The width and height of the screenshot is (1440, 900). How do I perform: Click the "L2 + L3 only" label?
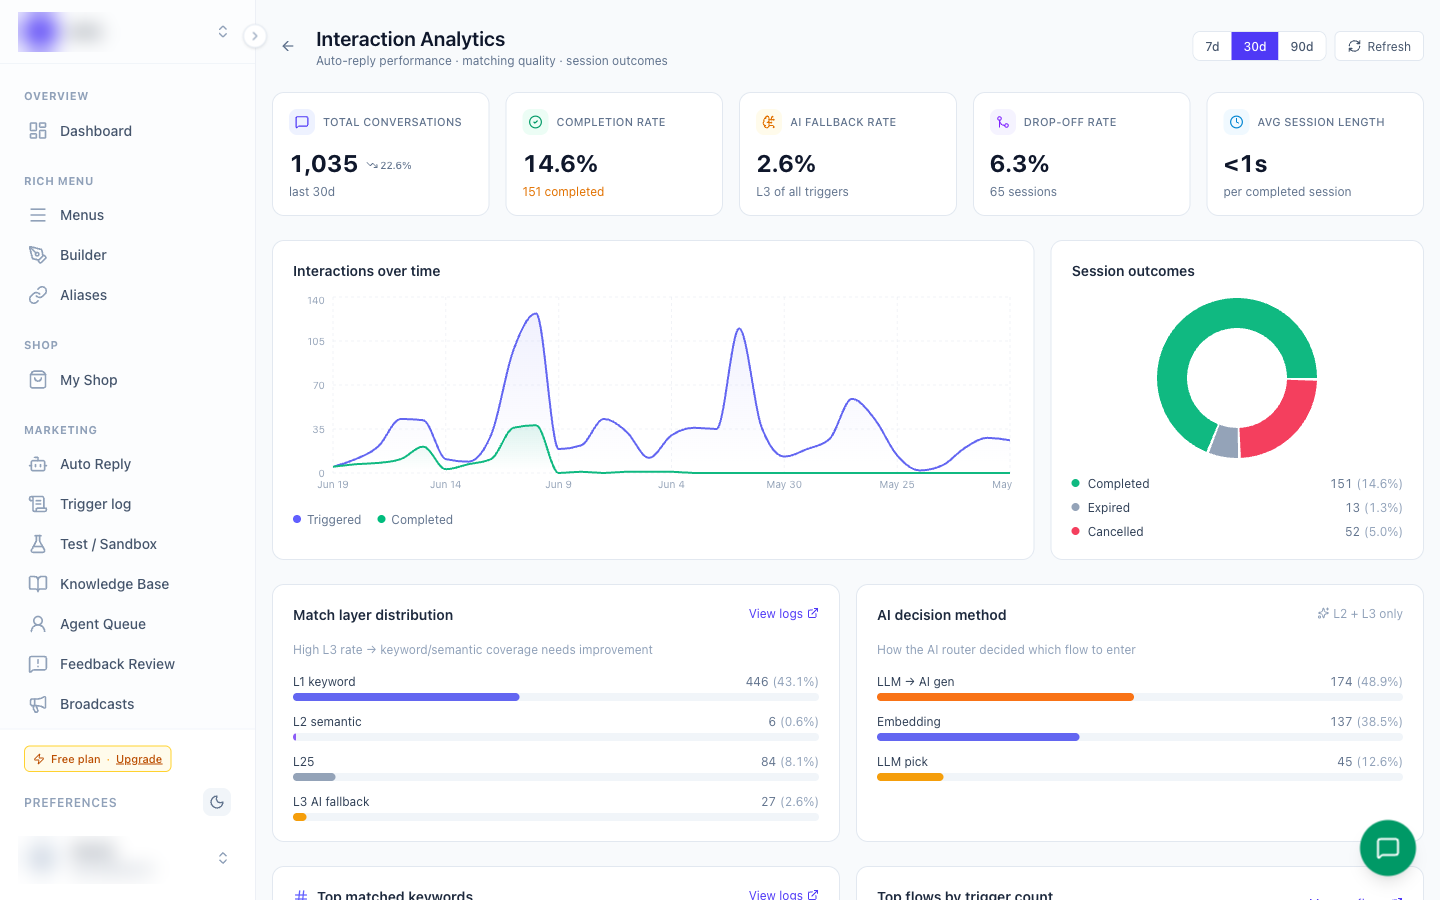[1368, 614]
